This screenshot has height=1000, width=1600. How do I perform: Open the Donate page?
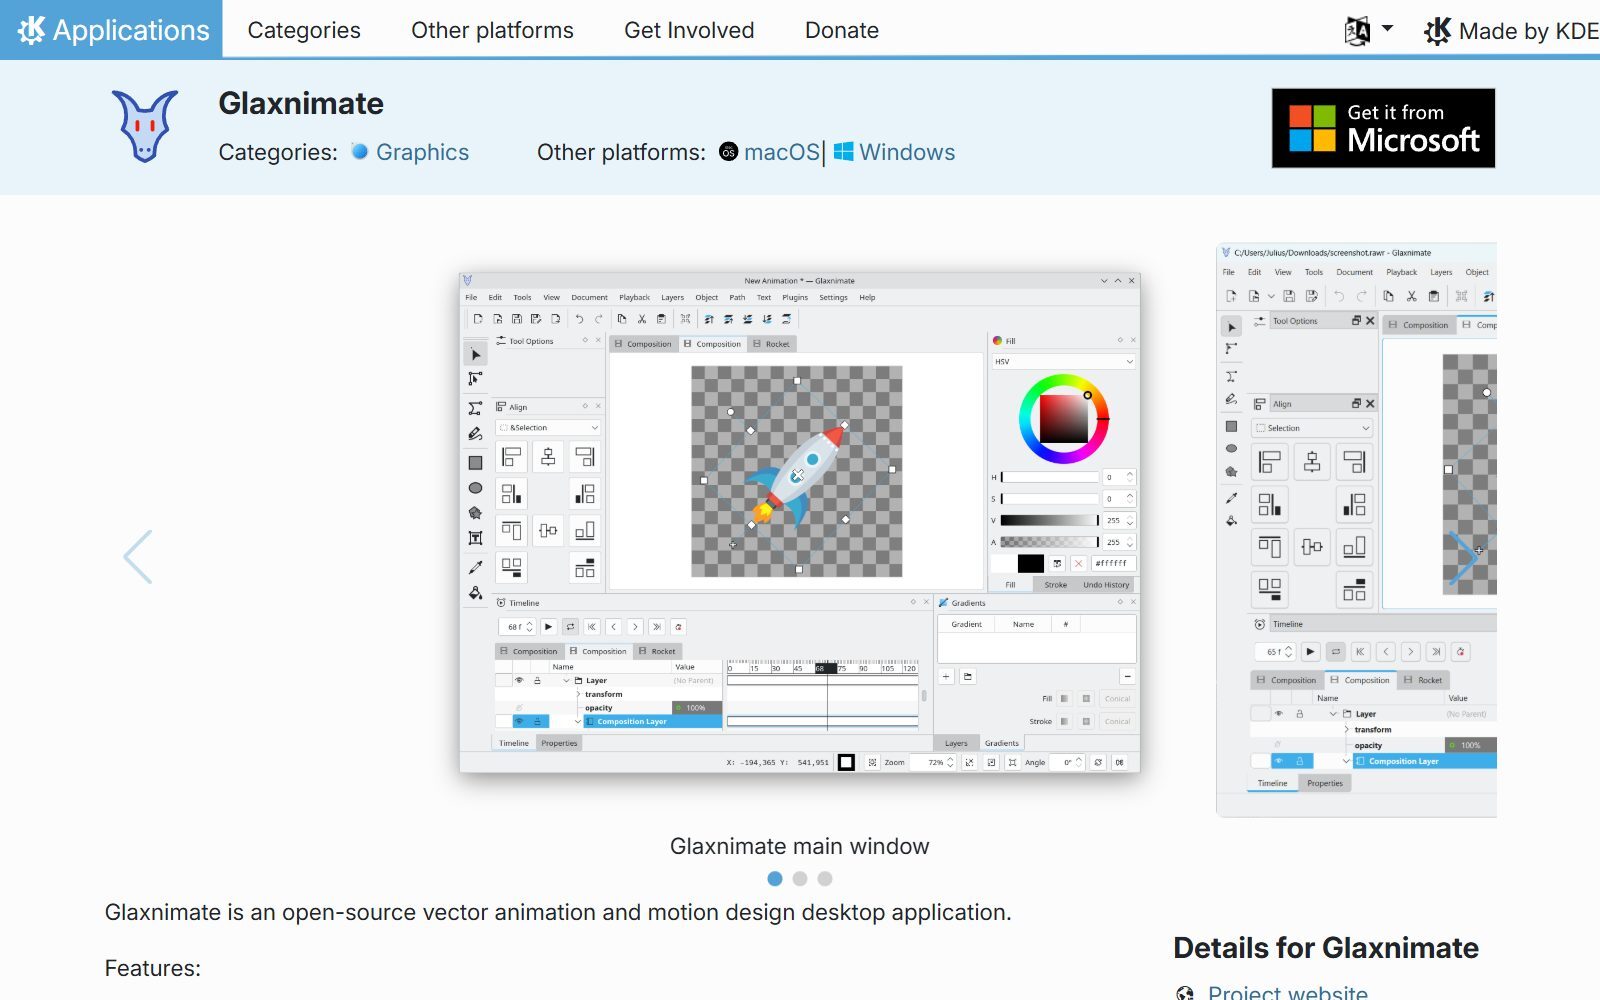pos(842,30)
